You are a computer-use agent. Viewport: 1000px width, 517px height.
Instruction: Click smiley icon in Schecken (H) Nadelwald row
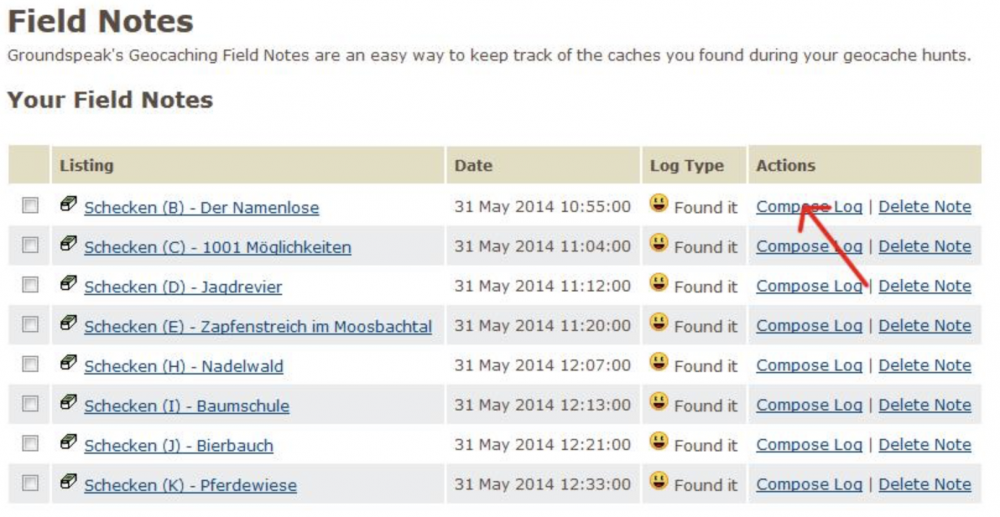(659, 363)
